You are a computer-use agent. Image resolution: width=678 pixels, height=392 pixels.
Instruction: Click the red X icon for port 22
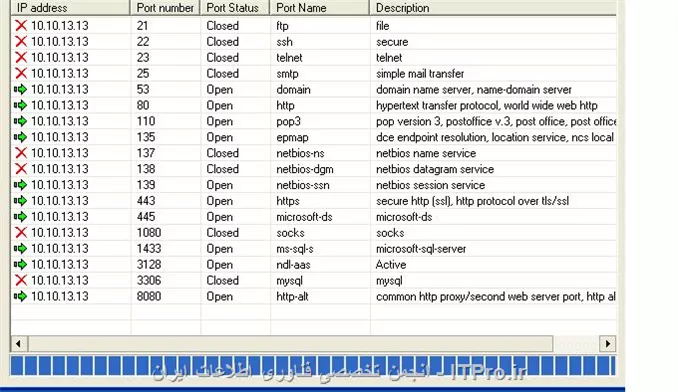20,41
